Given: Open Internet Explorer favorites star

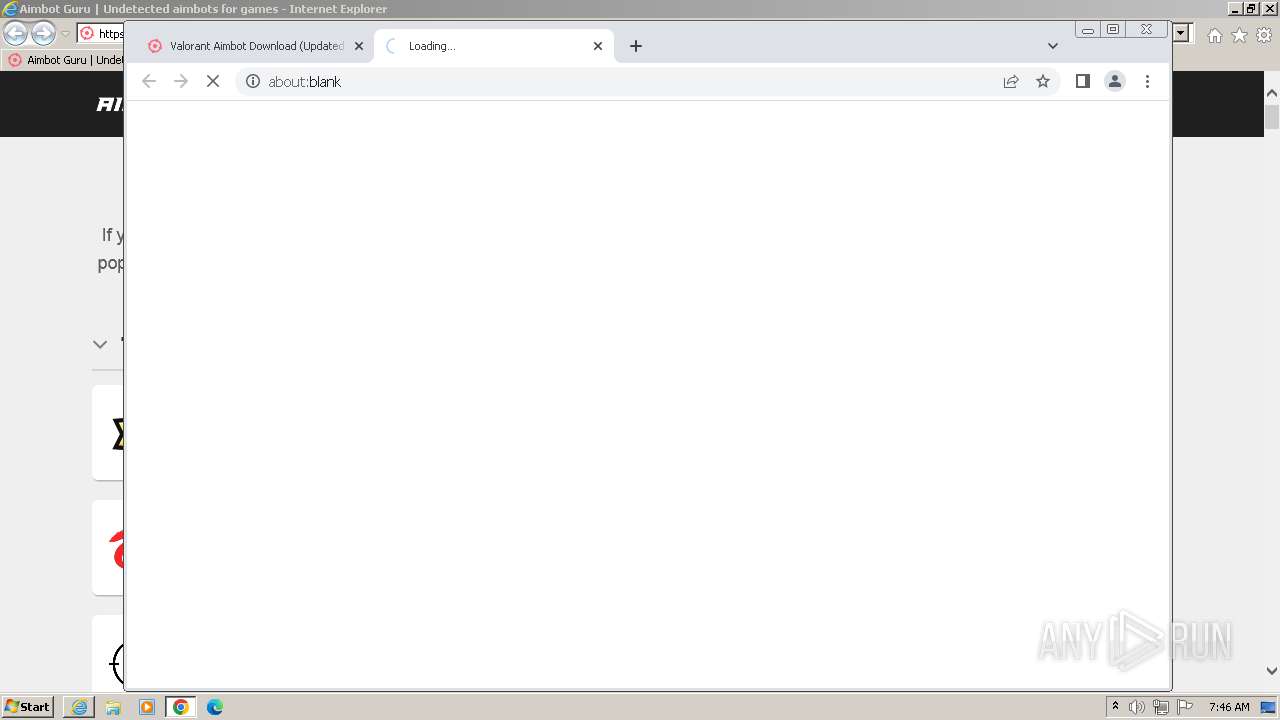Looking at the screenshot, I should (1239, 35).
